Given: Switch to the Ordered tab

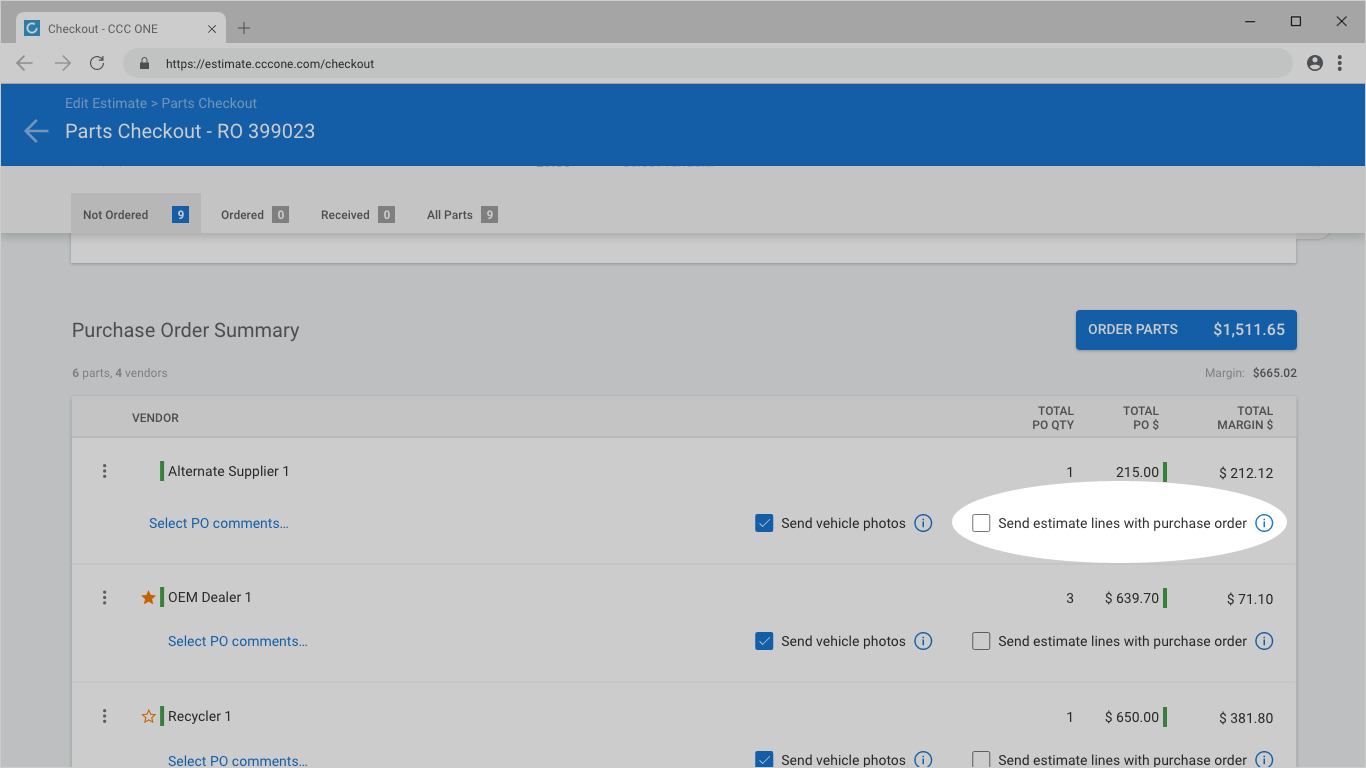Looking at the screenshot, I should point(255,214).
